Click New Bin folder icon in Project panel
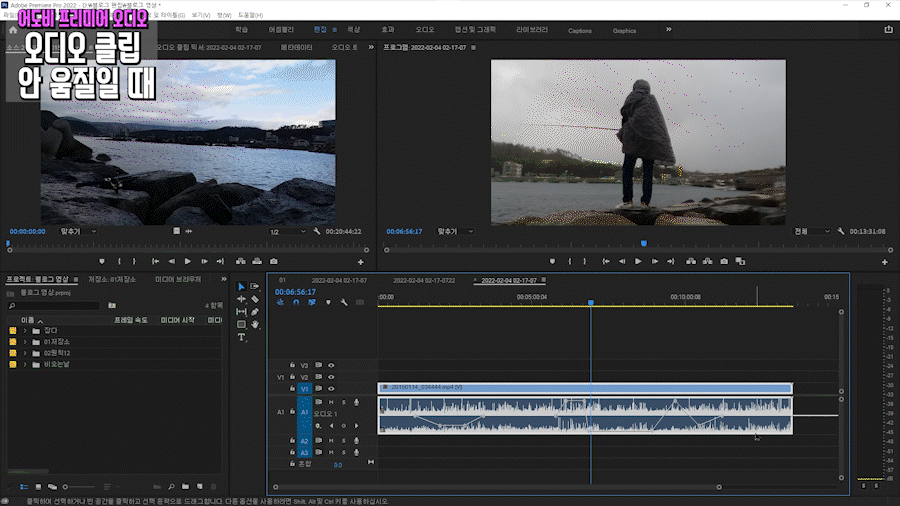 [185, 486]
